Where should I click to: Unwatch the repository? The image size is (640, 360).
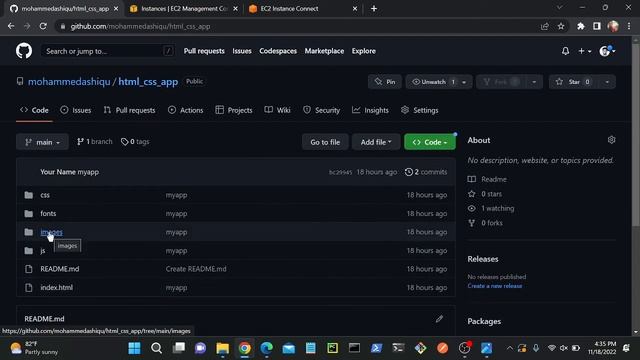[433, 82]
